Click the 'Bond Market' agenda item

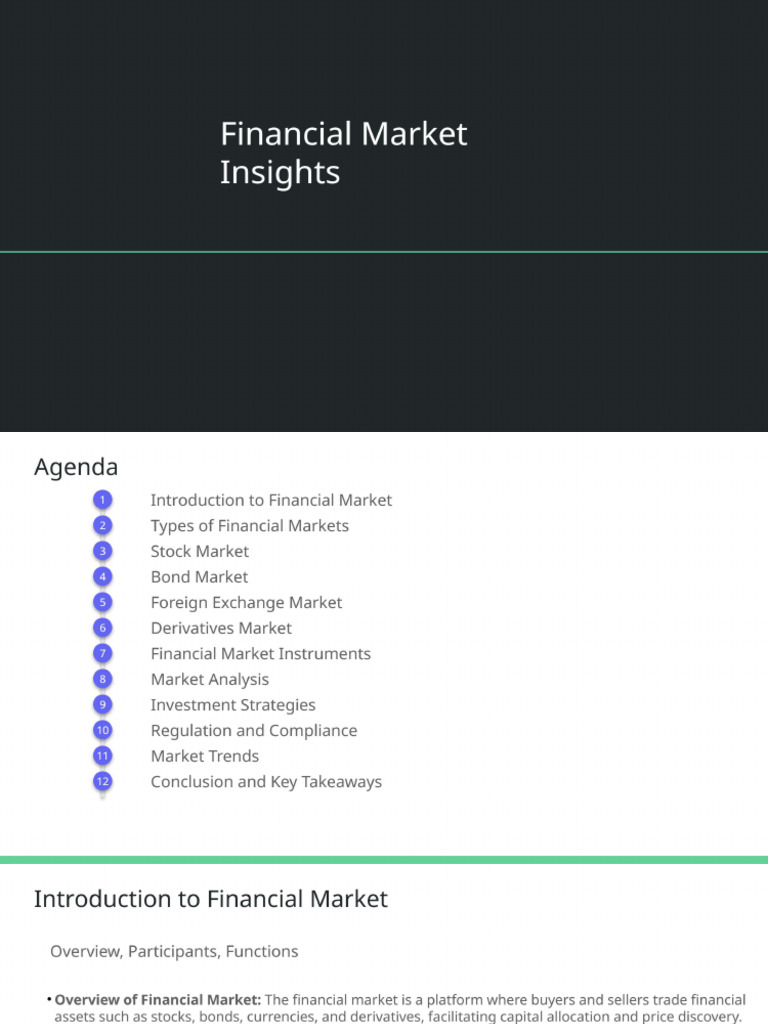point(199,577)
